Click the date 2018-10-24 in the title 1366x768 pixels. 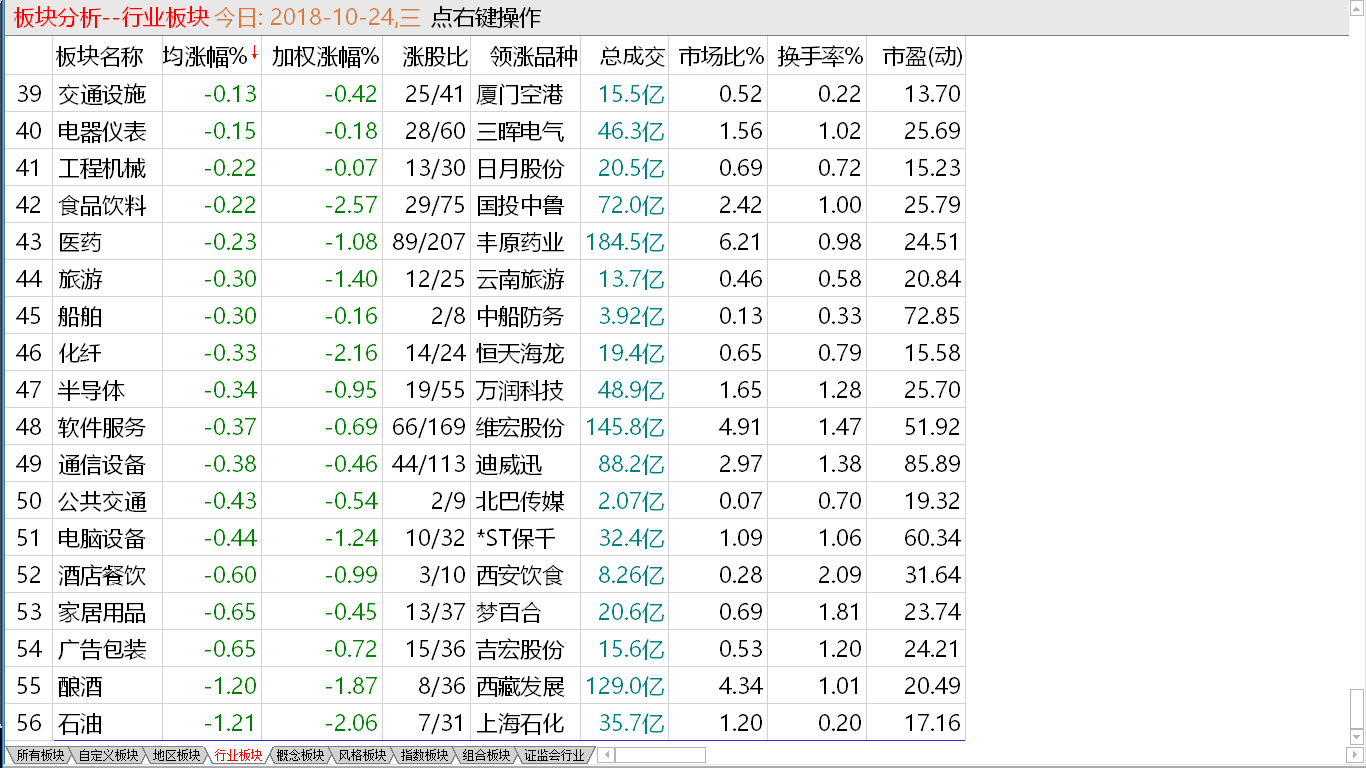(x=330, y=17)
